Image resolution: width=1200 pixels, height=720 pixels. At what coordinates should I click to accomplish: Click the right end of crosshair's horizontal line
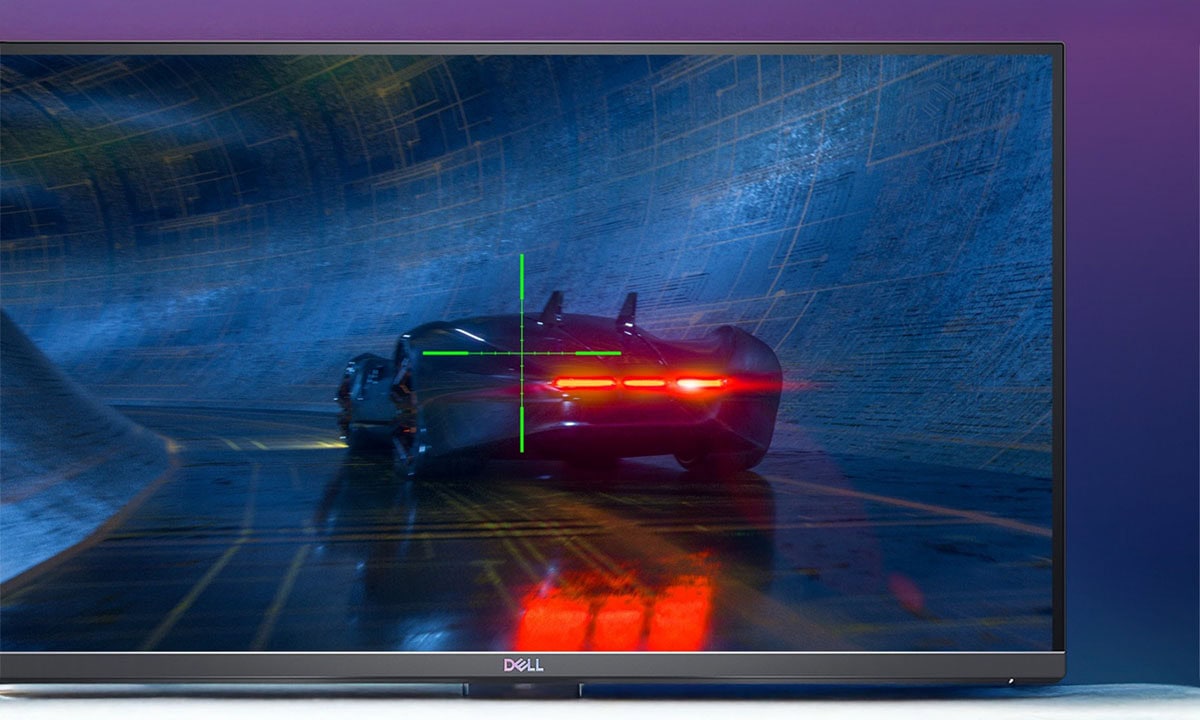point(618,353)
